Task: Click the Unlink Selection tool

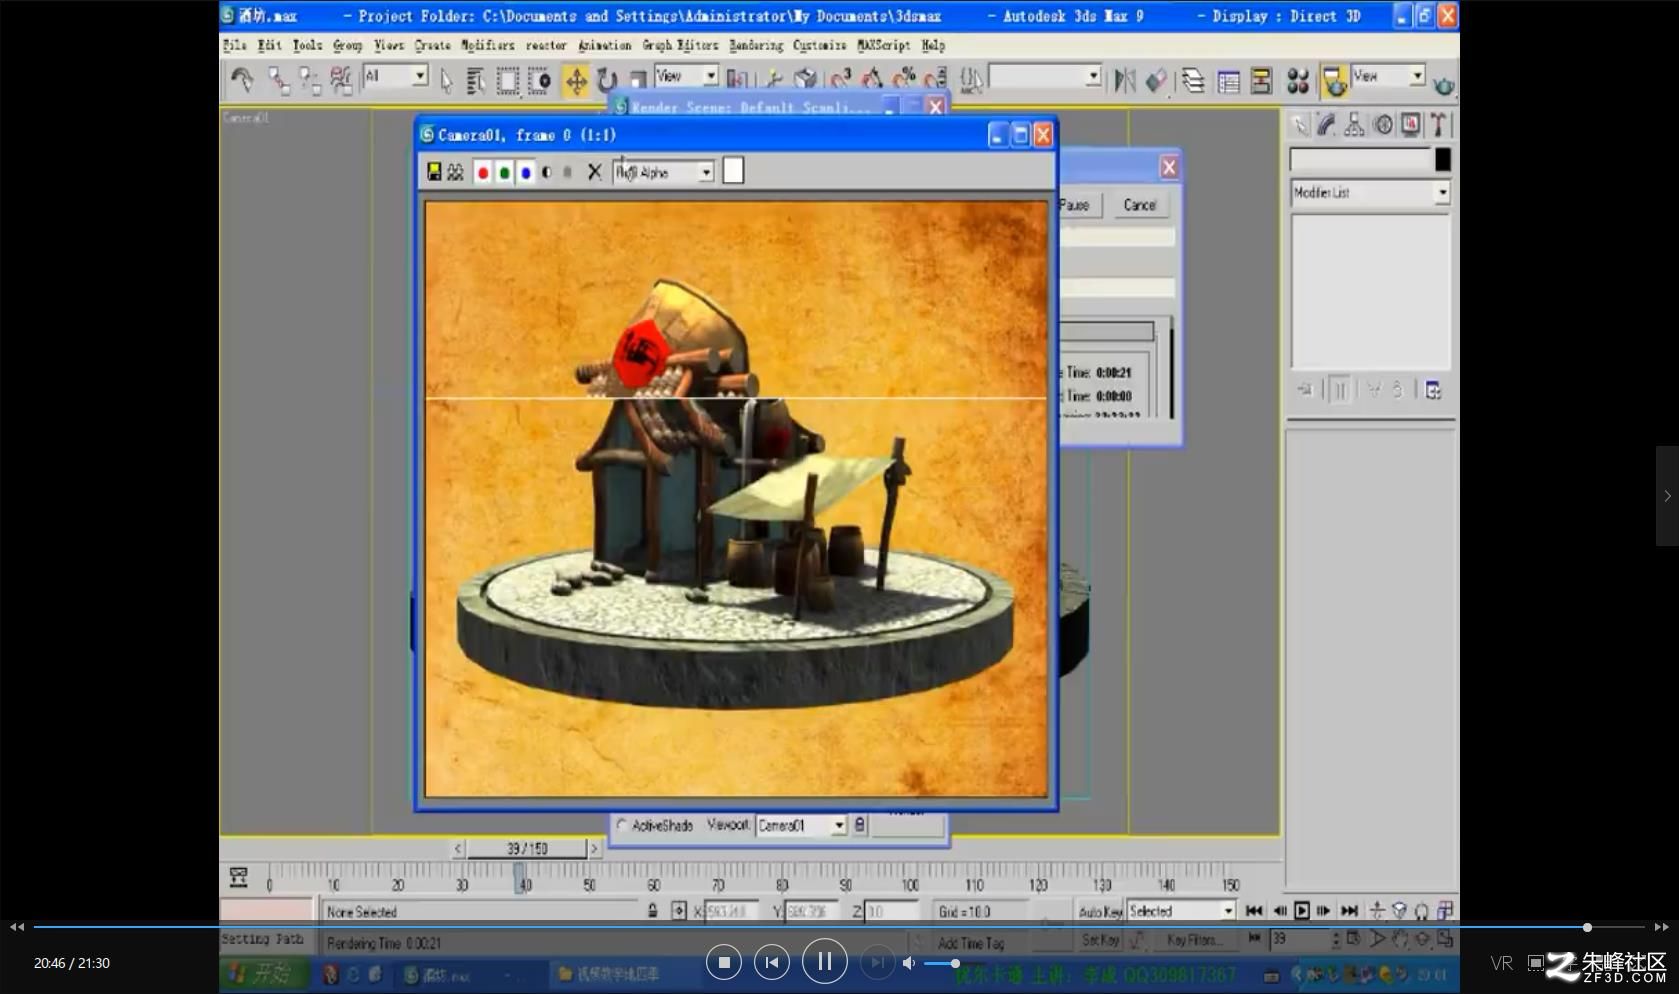Action: click(x=310, y=80)
